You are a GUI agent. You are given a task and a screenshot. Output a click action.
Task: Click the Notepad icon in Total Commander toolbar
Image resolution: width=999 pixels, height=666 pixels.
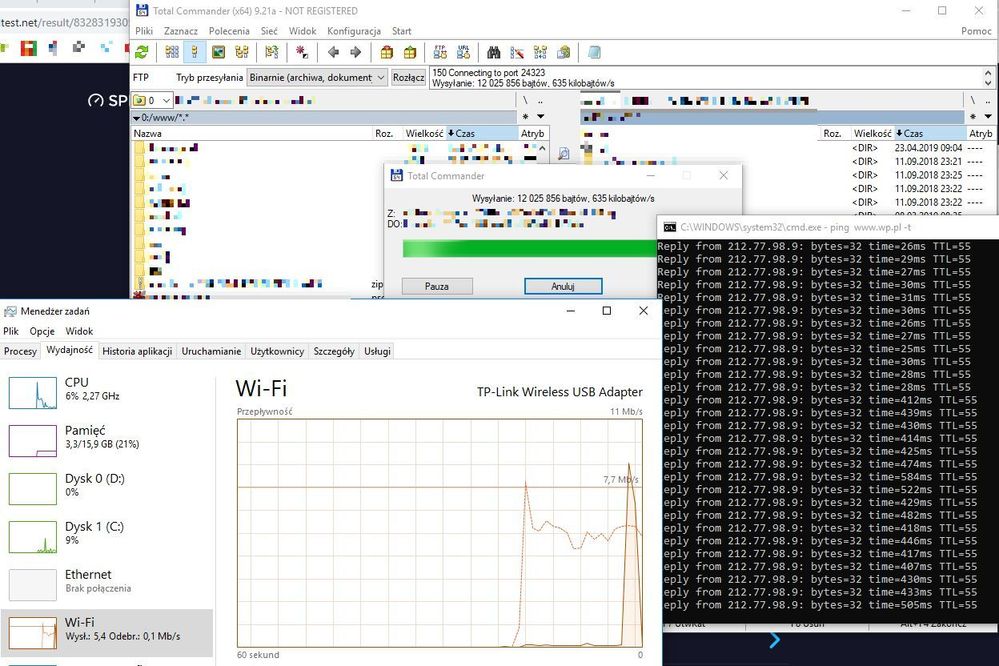594,52
